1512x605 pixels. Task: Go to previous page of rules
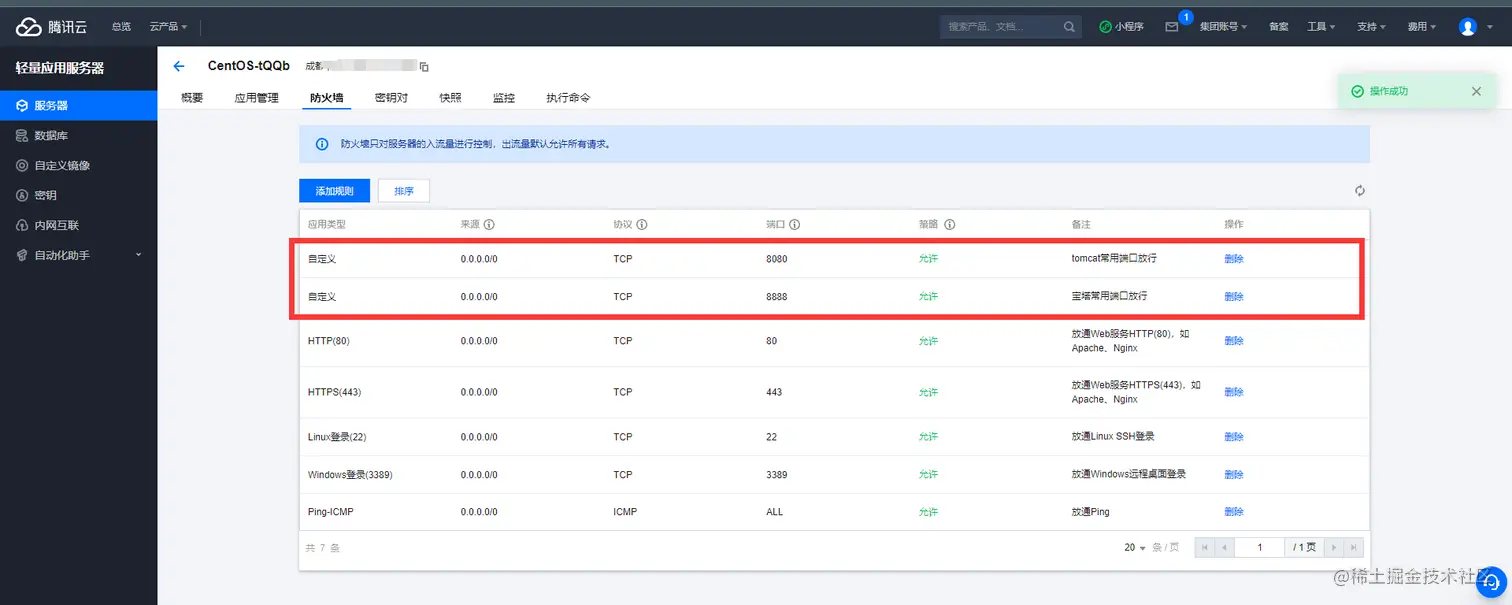1224,548
